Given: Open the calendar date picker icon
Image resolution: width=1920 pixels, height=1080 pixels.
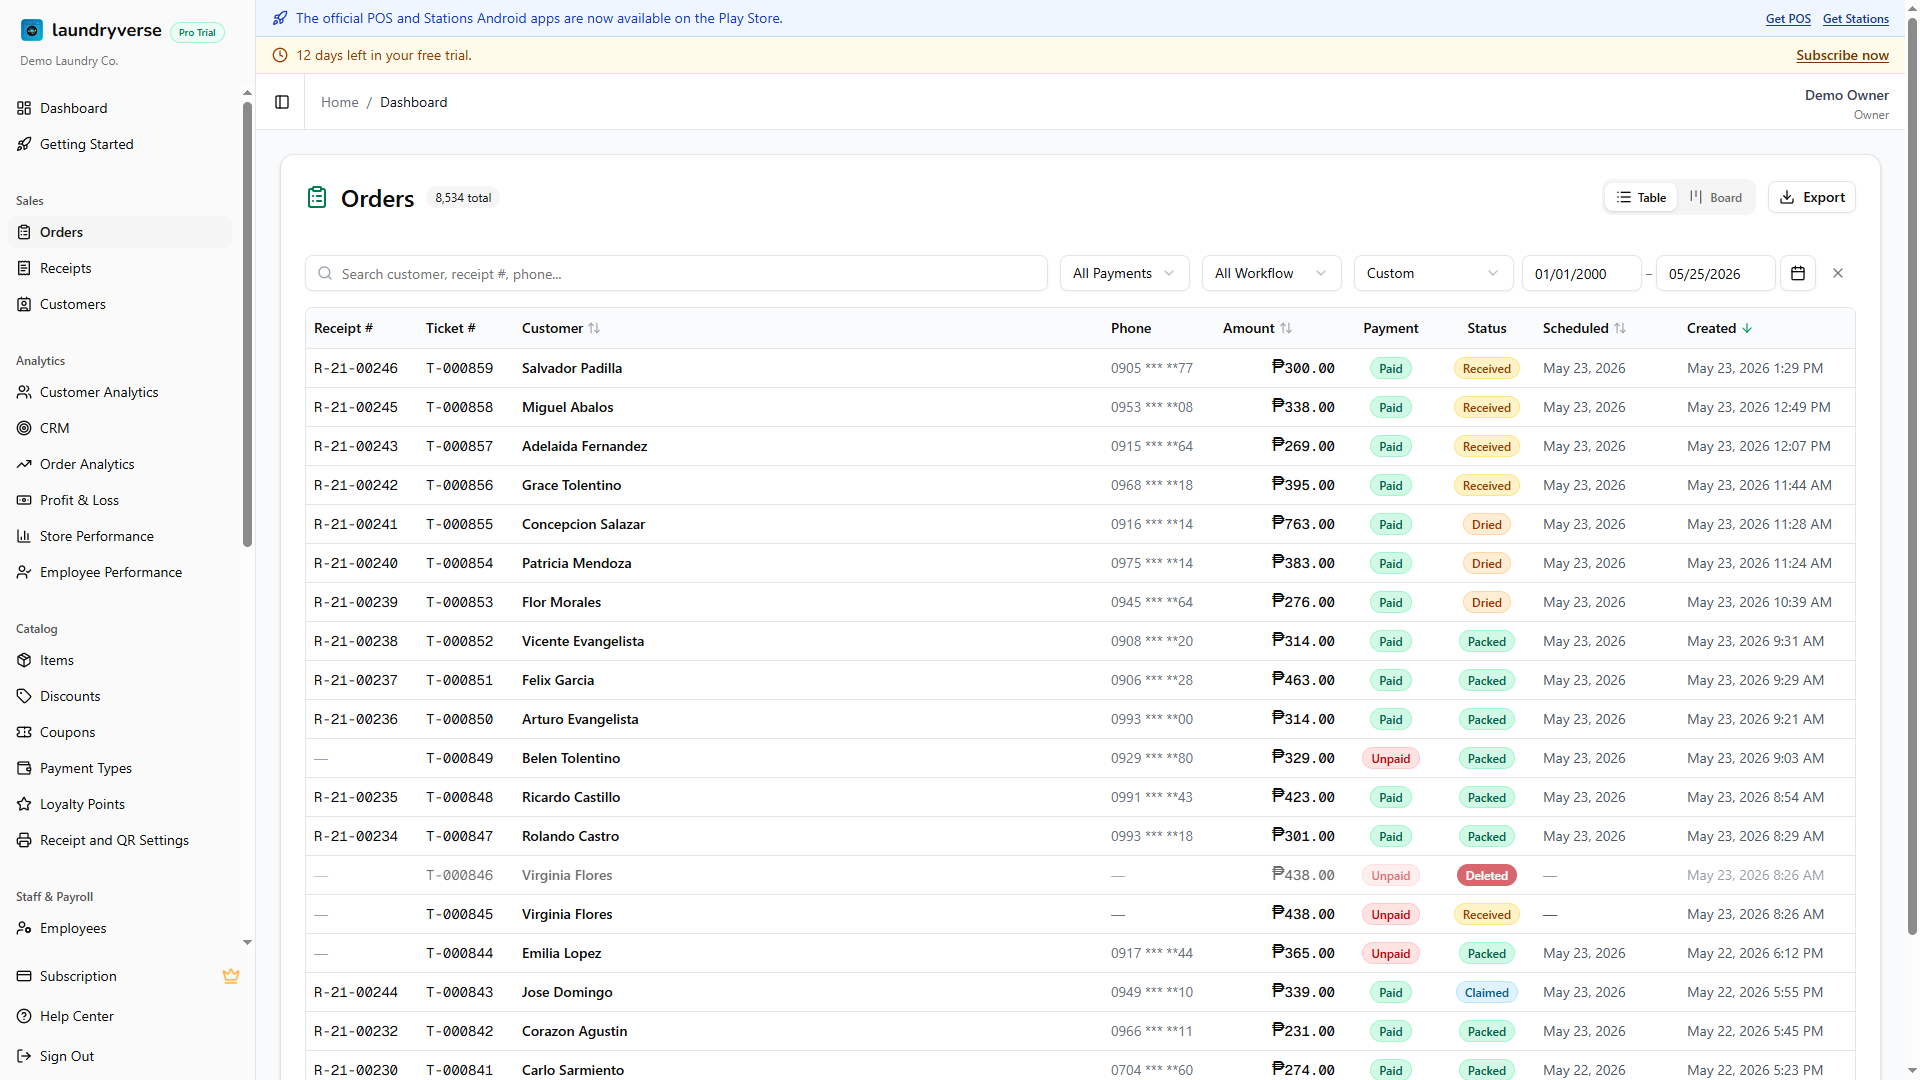Looking at the screenshot, I should coord(1798,273).
